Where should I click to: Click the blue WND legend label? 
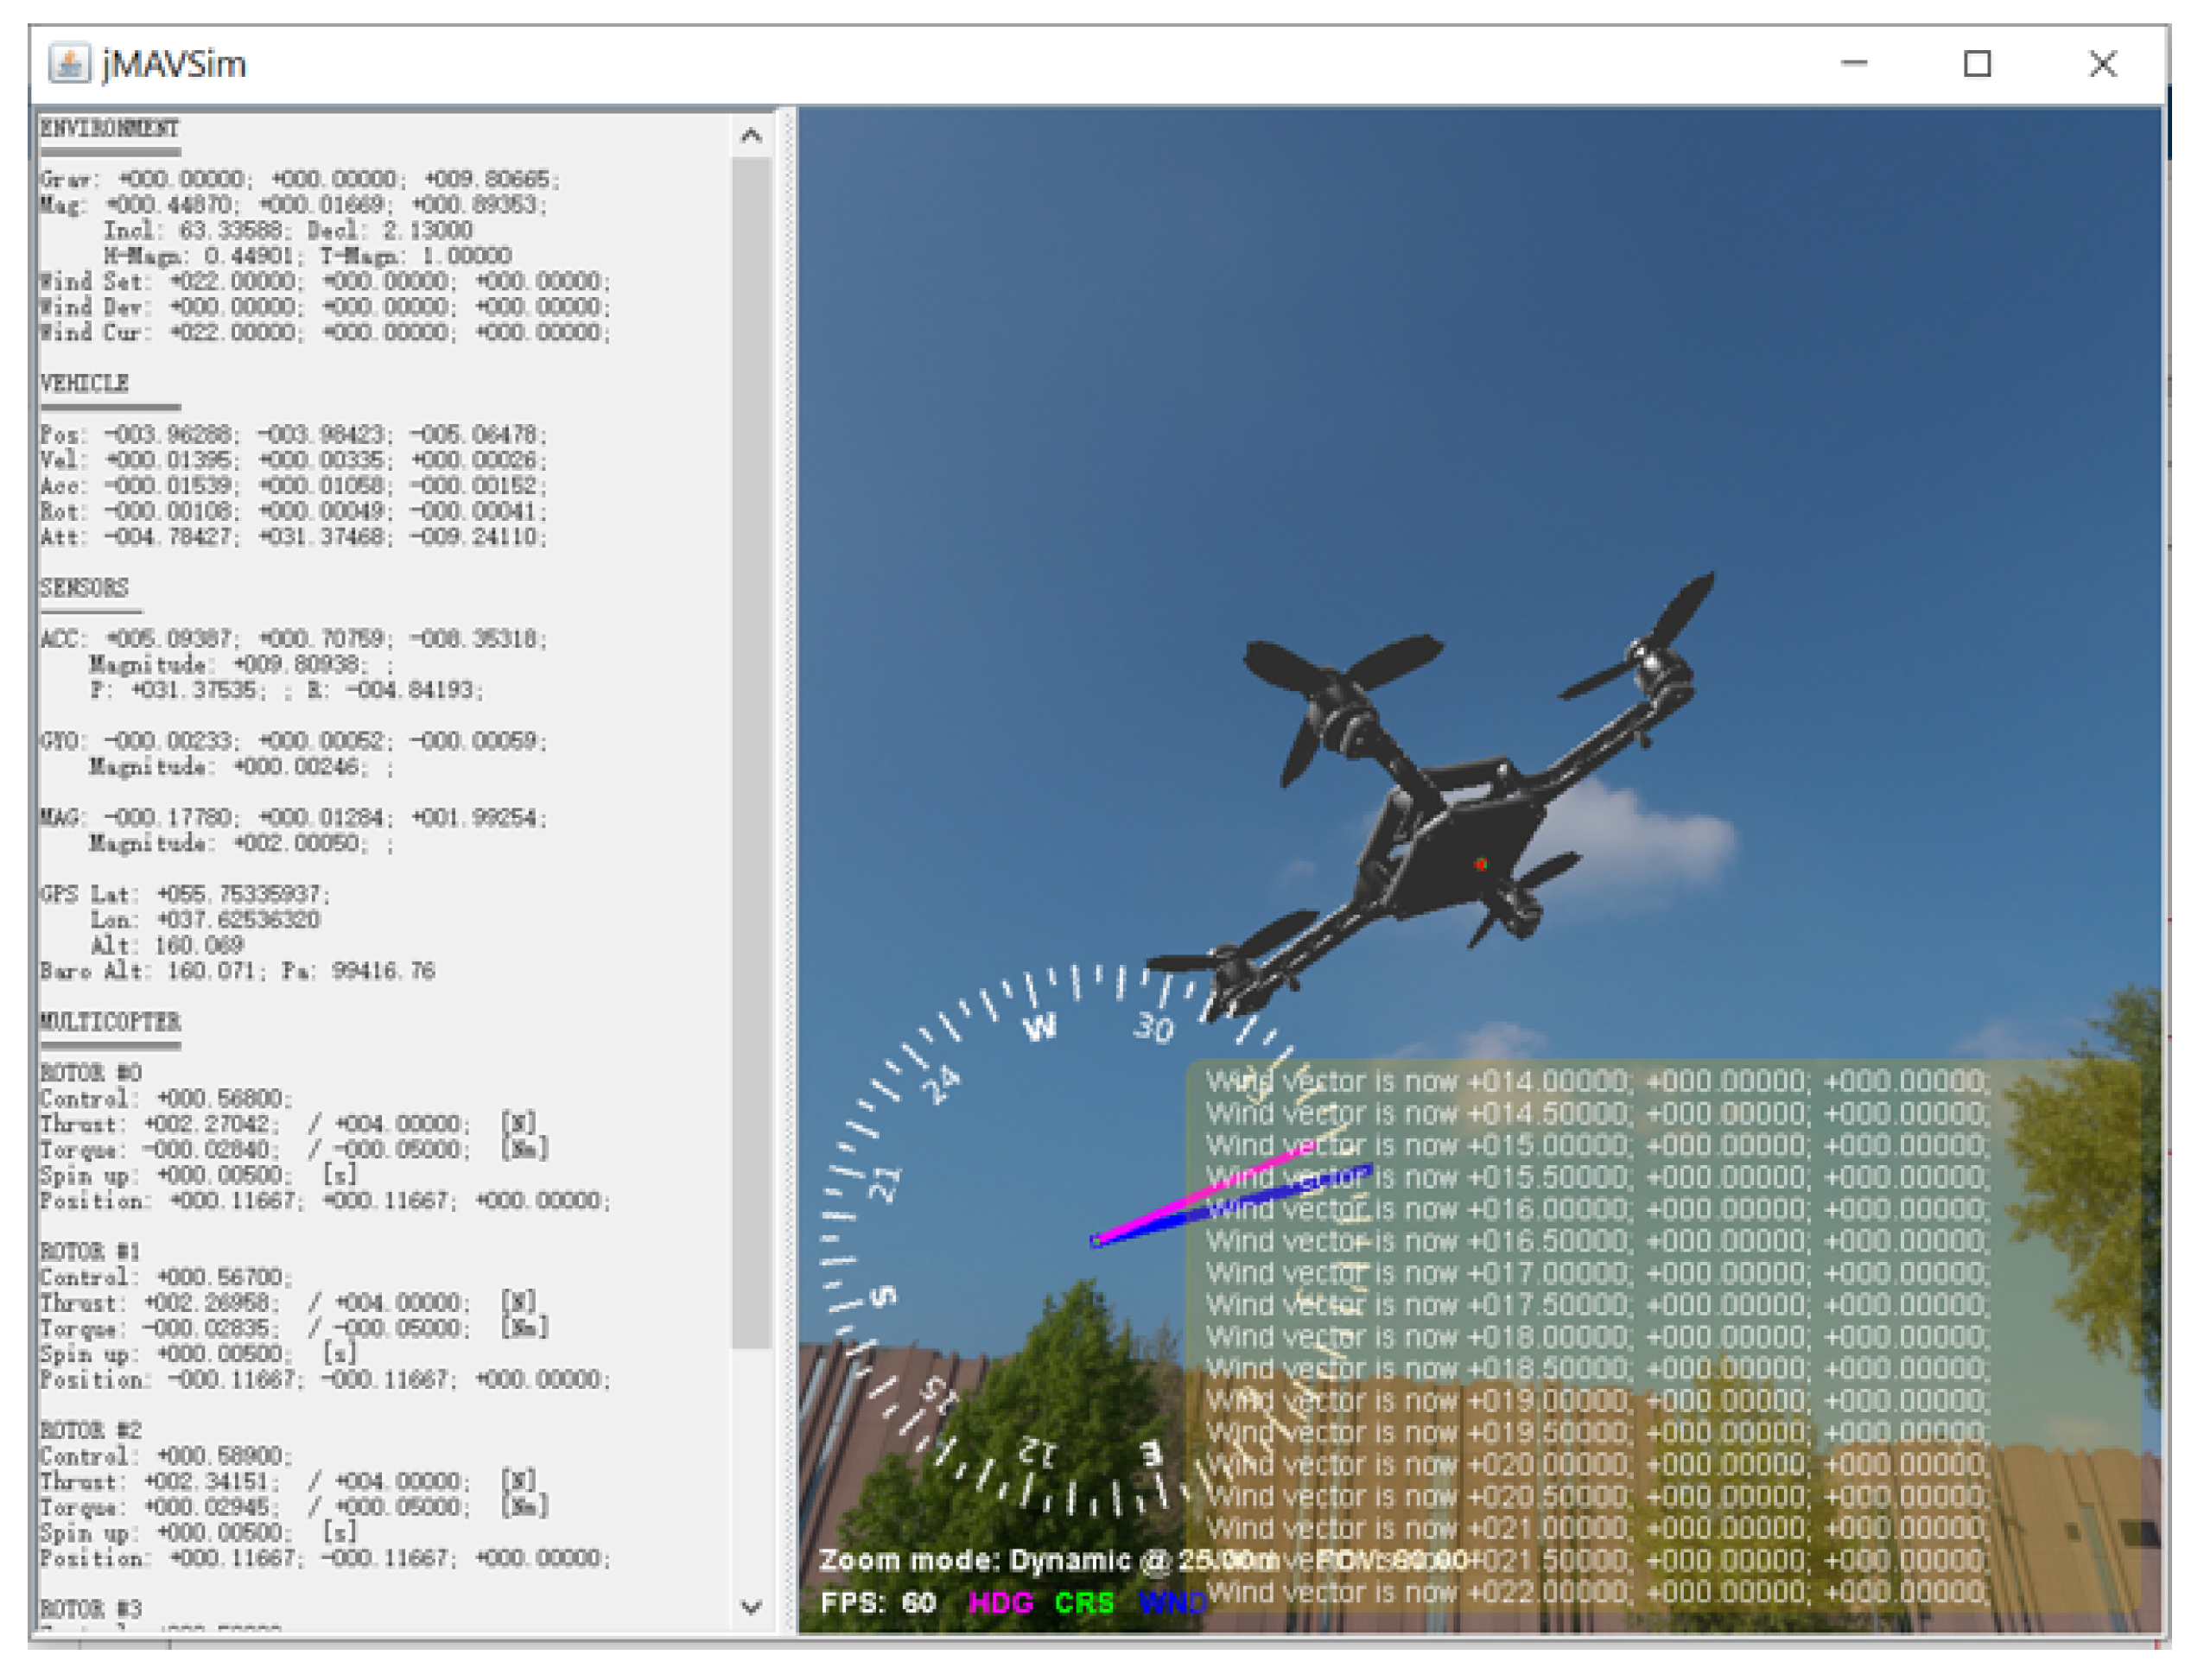pos(1172,1602)
